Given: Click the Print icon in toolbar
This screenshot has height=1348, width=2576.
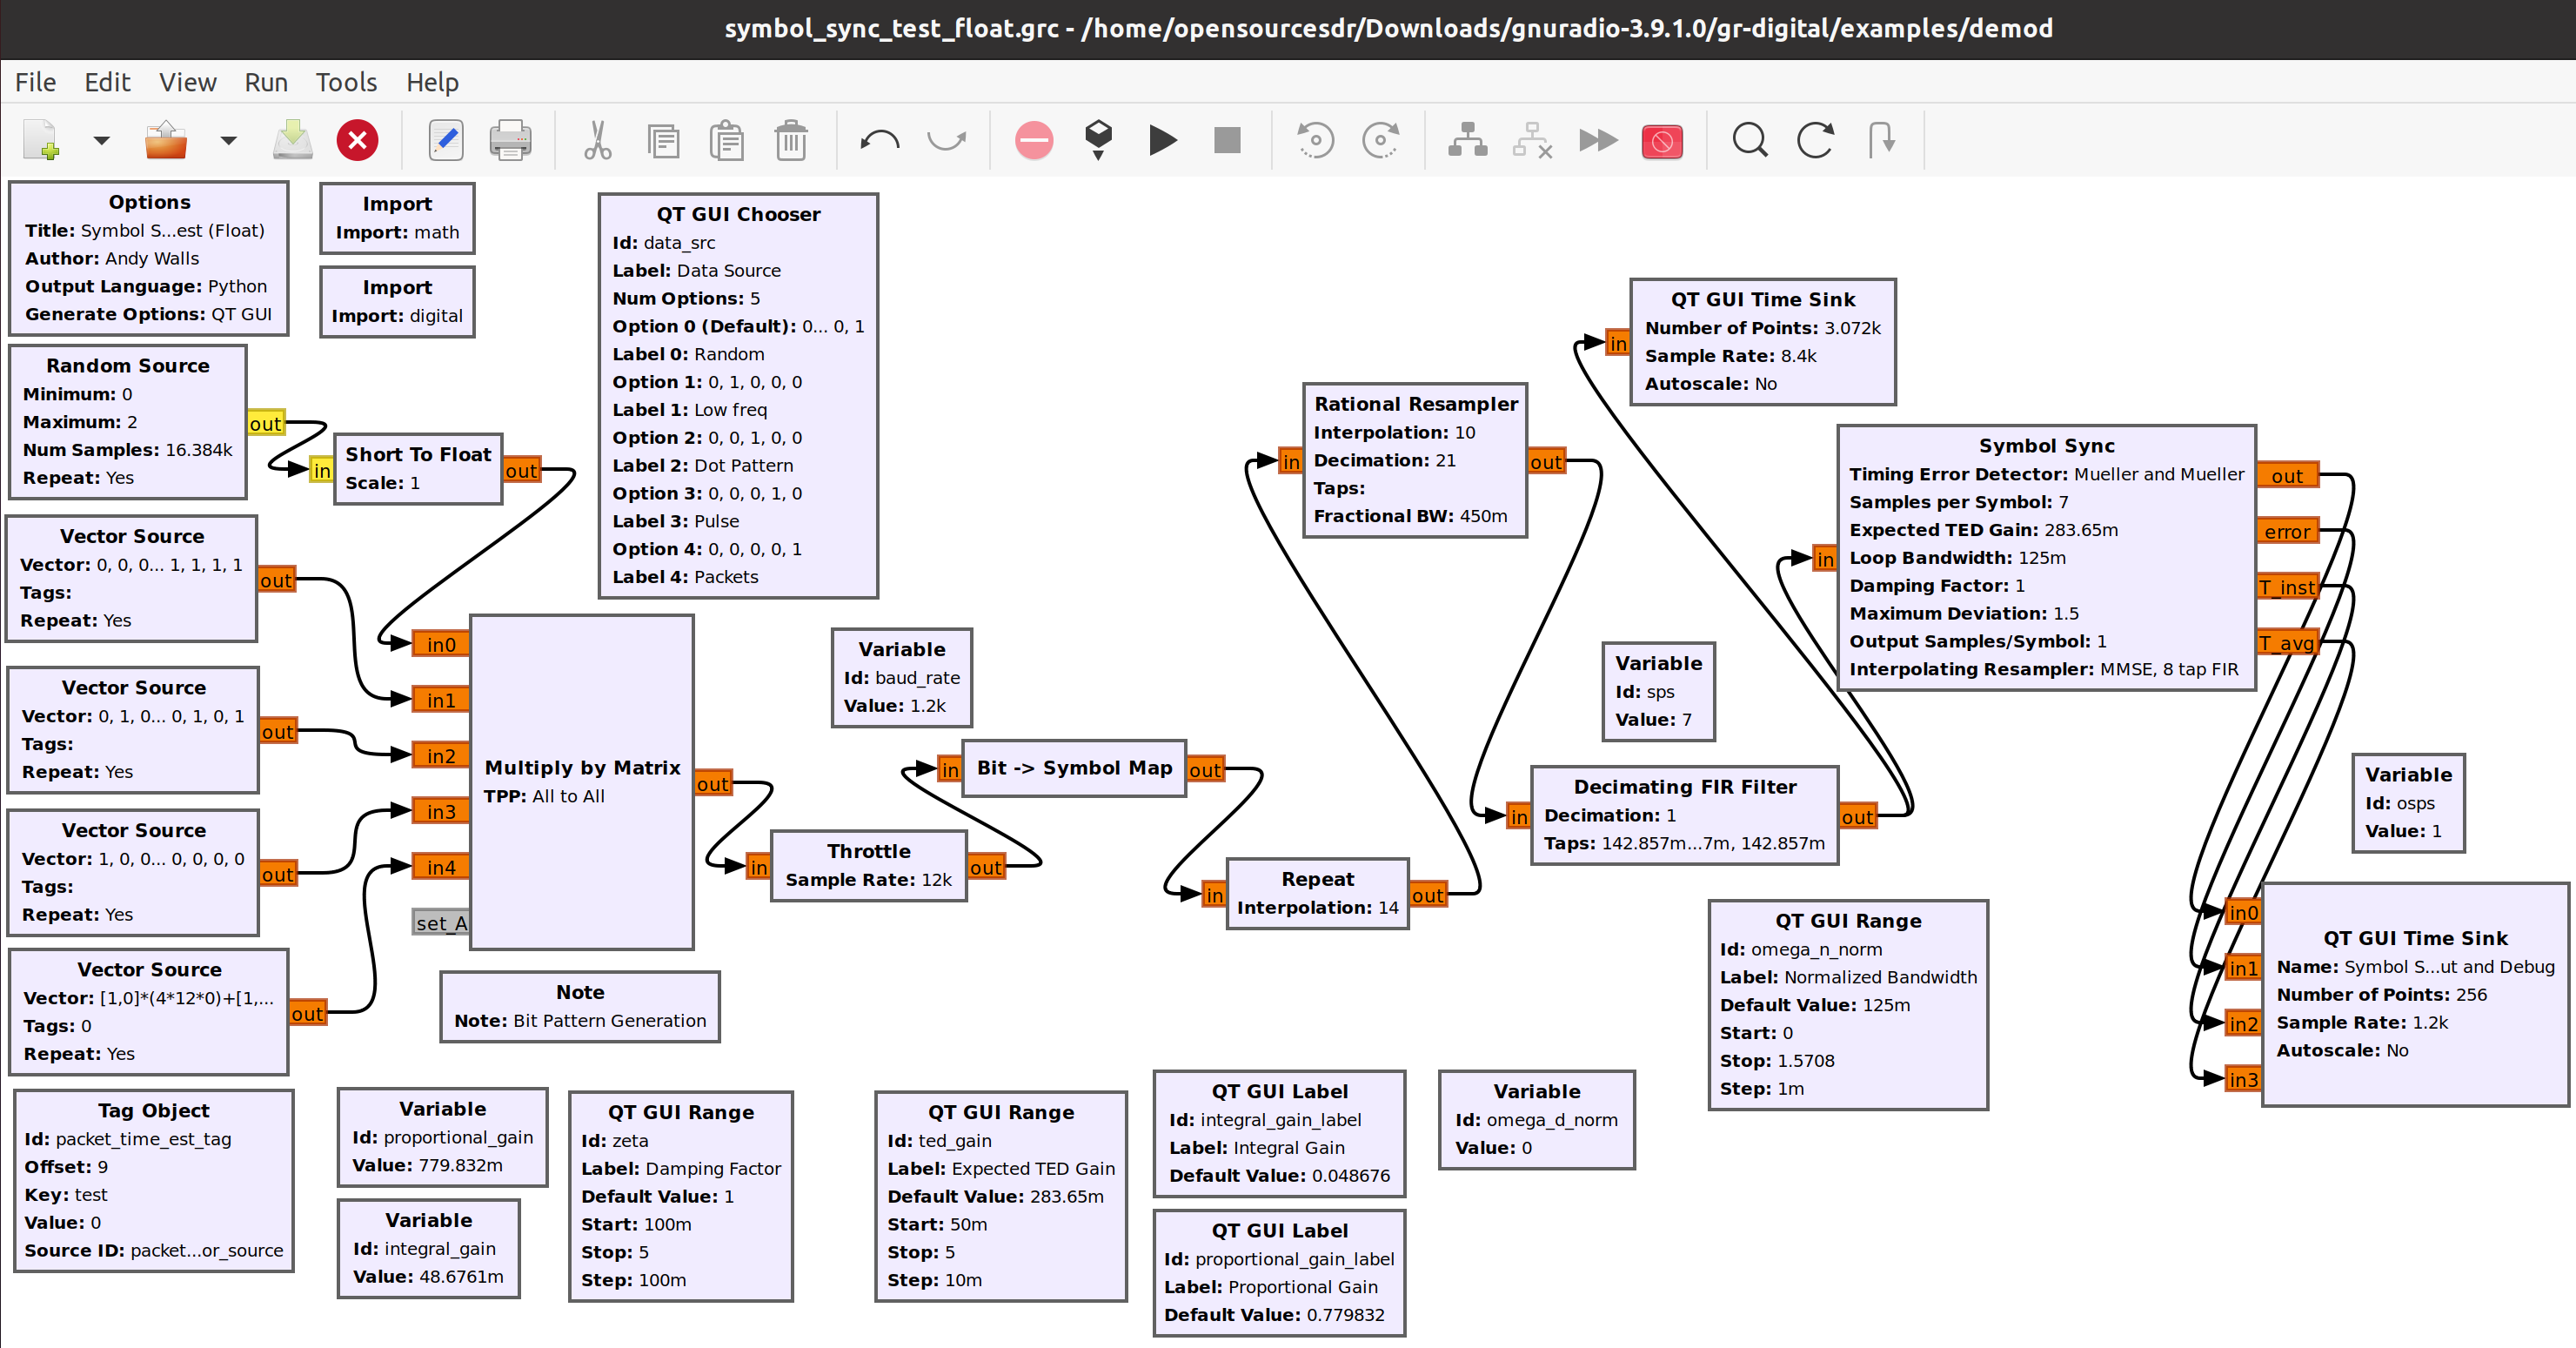Looking at the screenshot, I should click(x=510, y=140).
